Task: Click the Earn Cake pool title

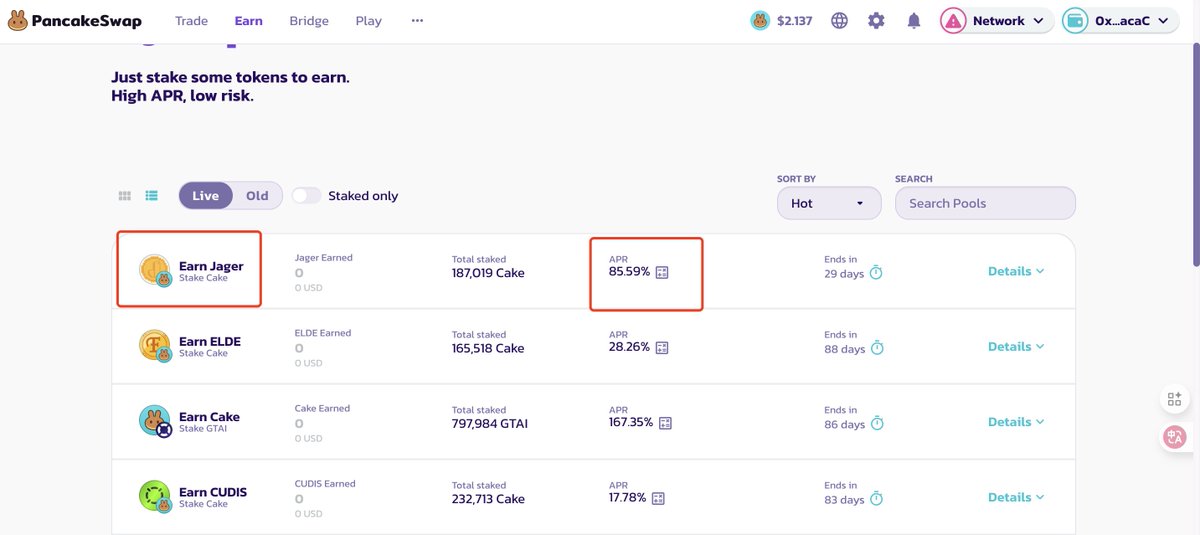Action: 209,417
